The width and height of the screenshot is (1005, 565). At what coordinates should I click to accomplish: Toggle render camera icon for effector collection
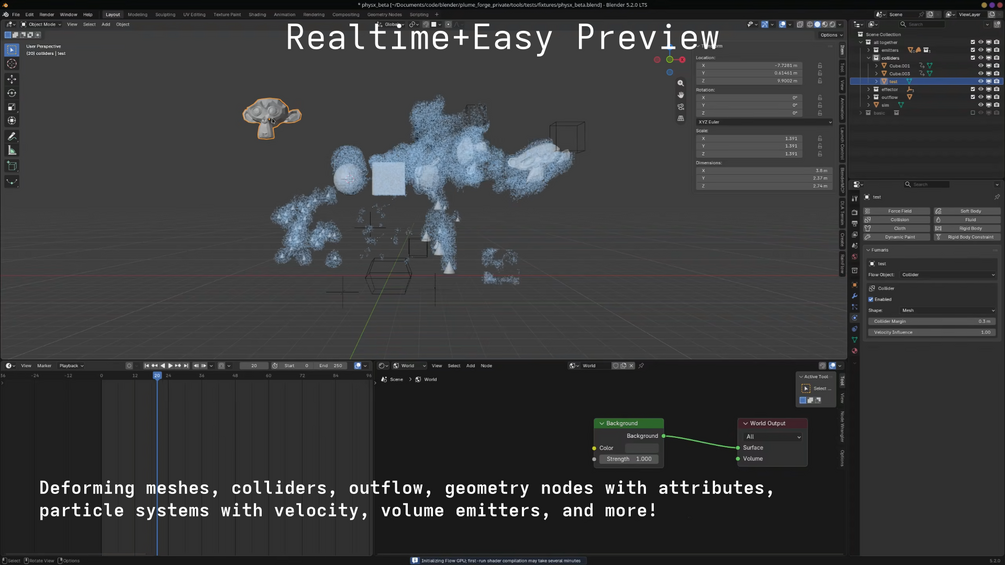point(996,89)
